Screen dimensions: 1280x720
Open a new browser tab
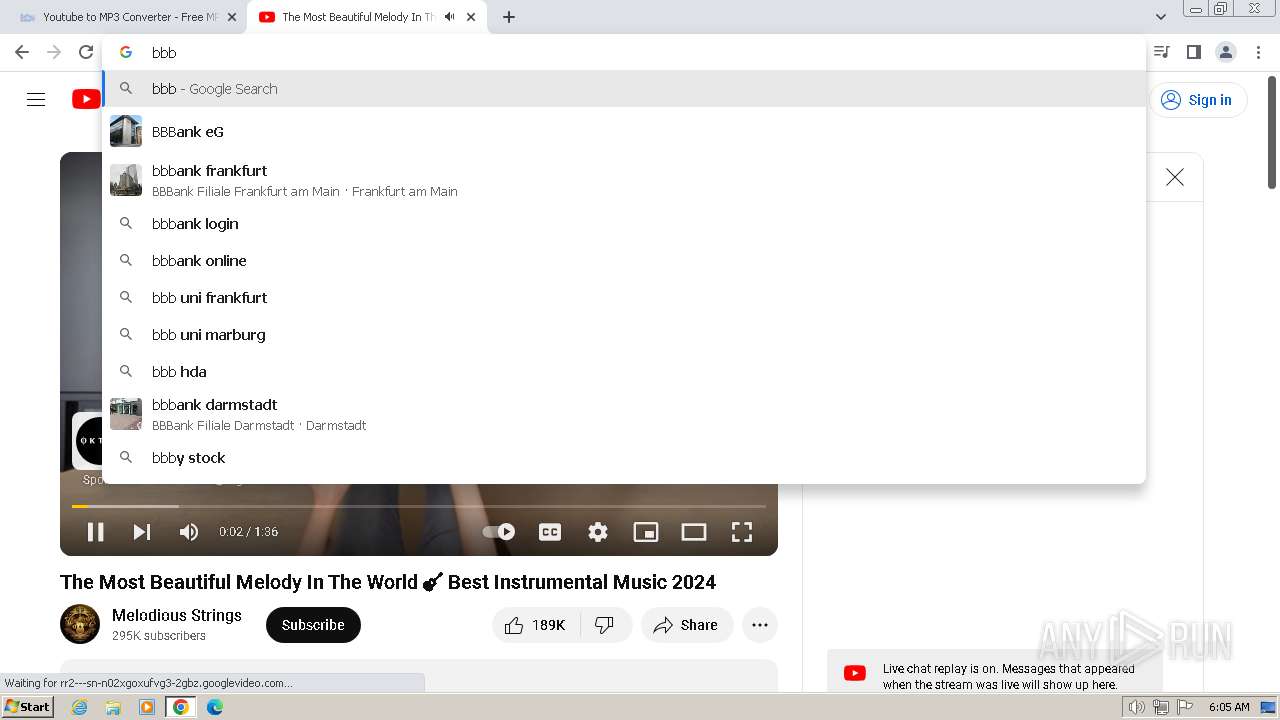pyautogui.click(x=509, y=17)
